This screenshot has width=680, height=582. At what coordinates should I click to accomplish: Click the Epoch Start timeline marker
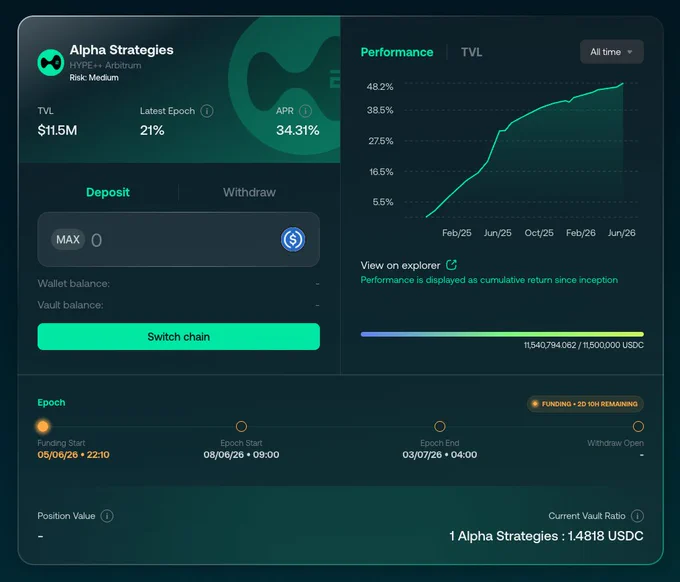click(x=241, y=426)
